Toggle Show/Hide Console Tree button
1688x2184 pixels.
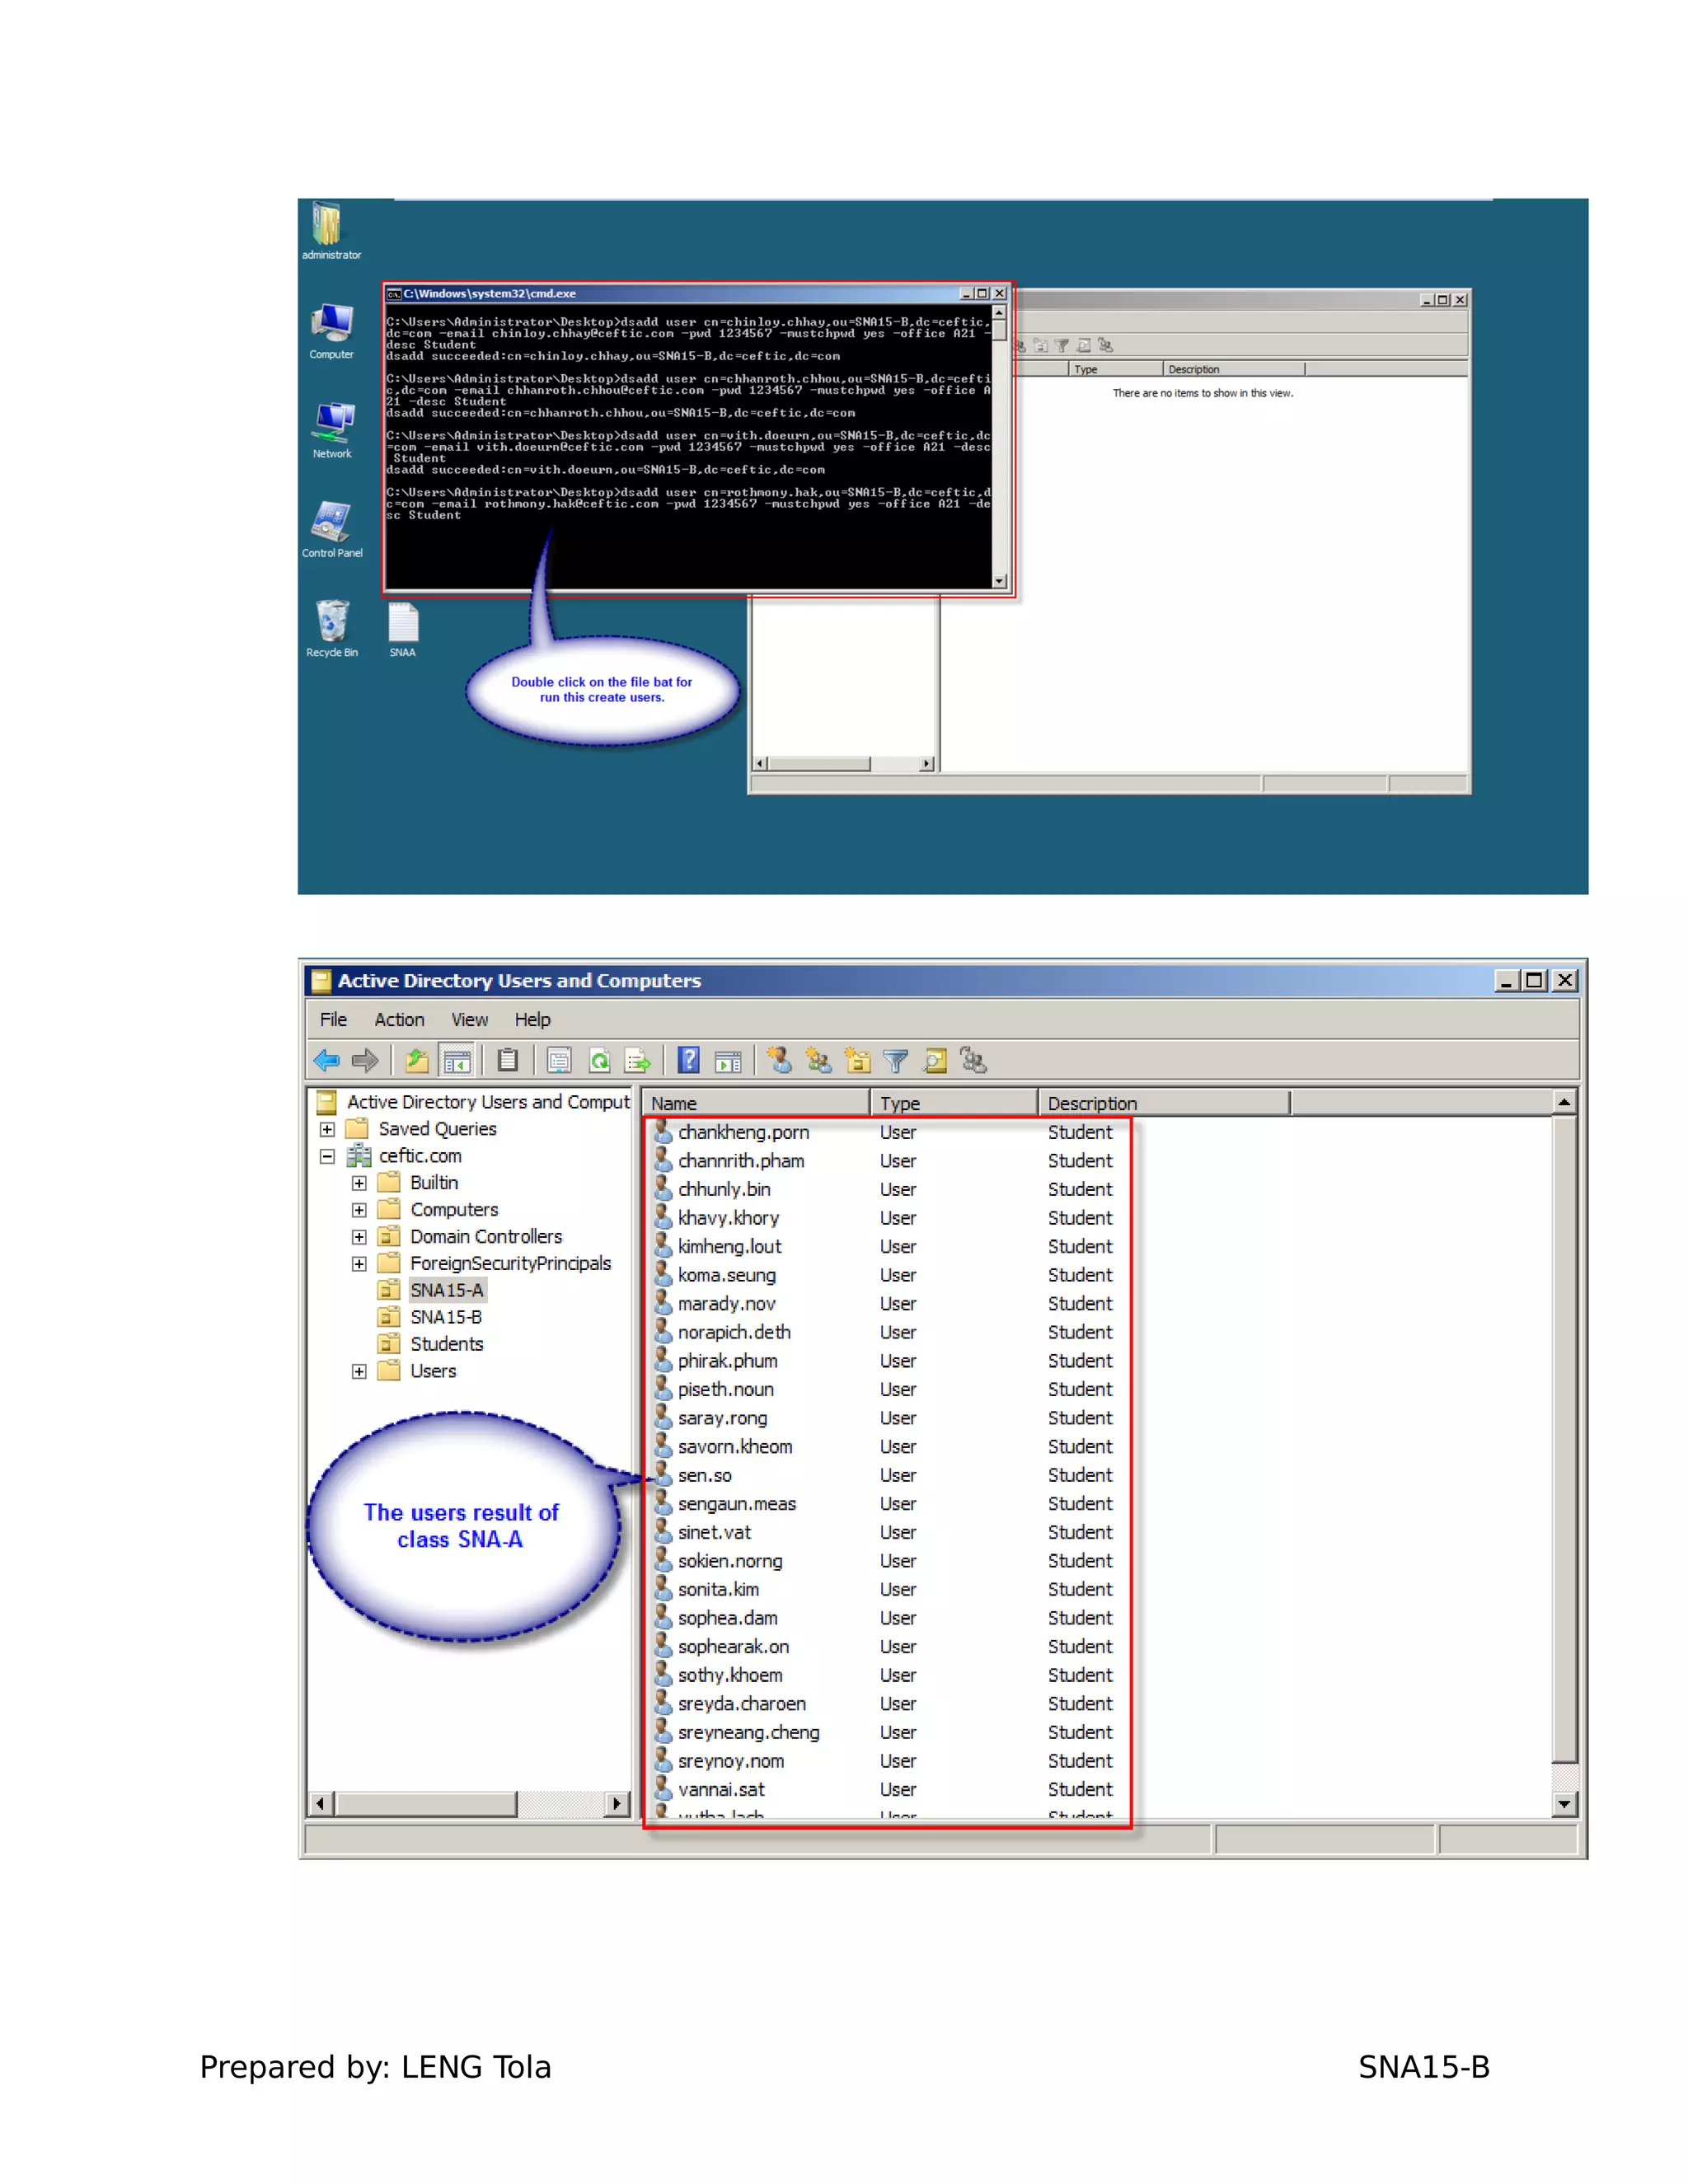(457, 1060)
